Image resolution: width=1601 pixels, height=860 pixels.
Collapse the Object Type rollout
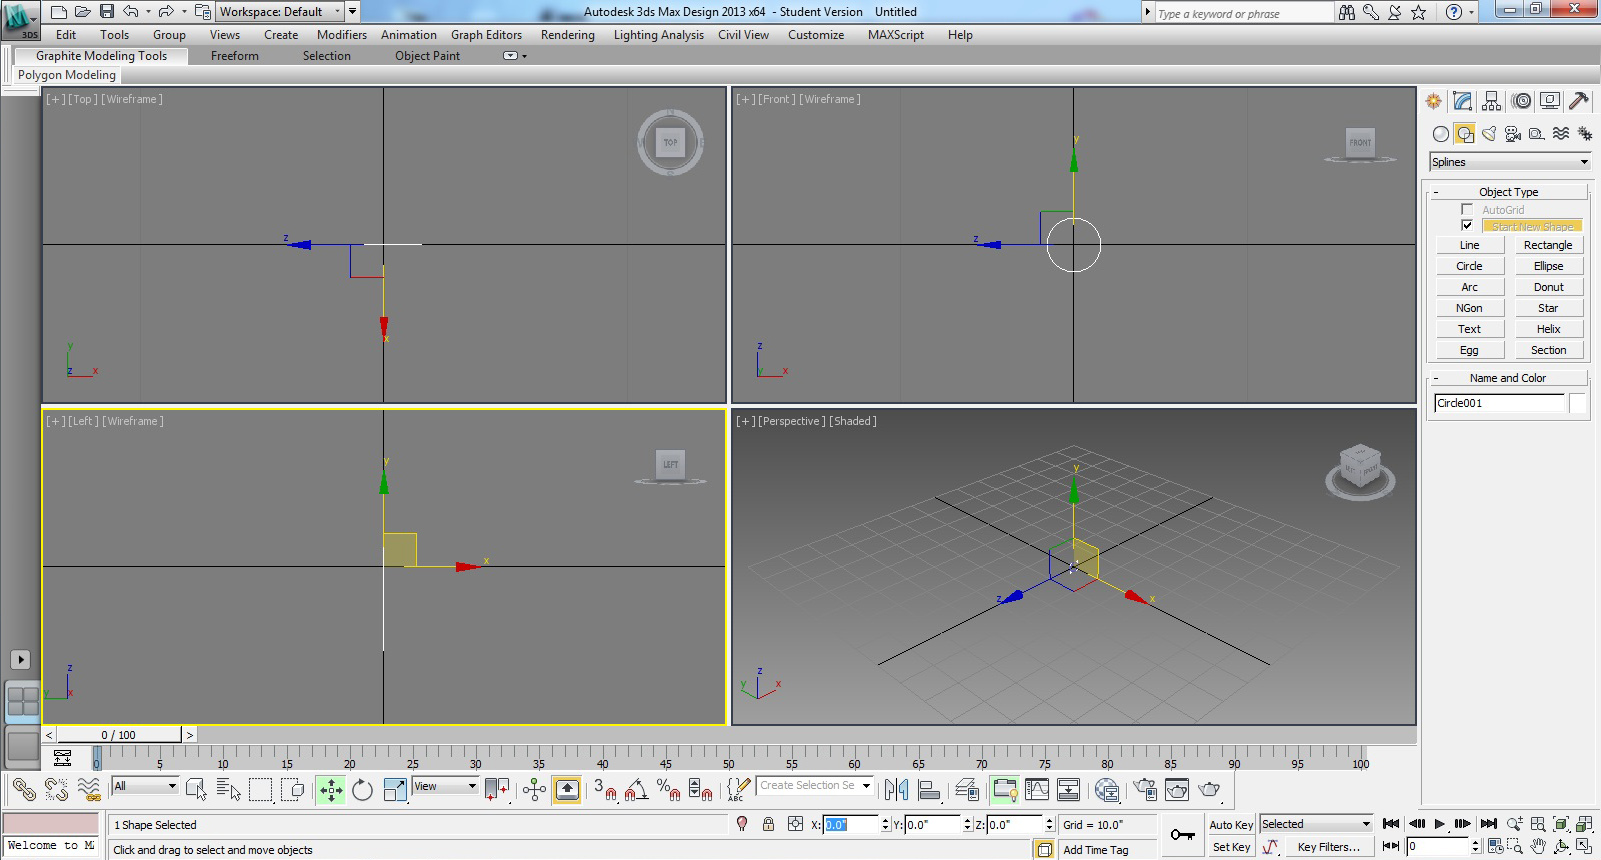click(1508, 192)
